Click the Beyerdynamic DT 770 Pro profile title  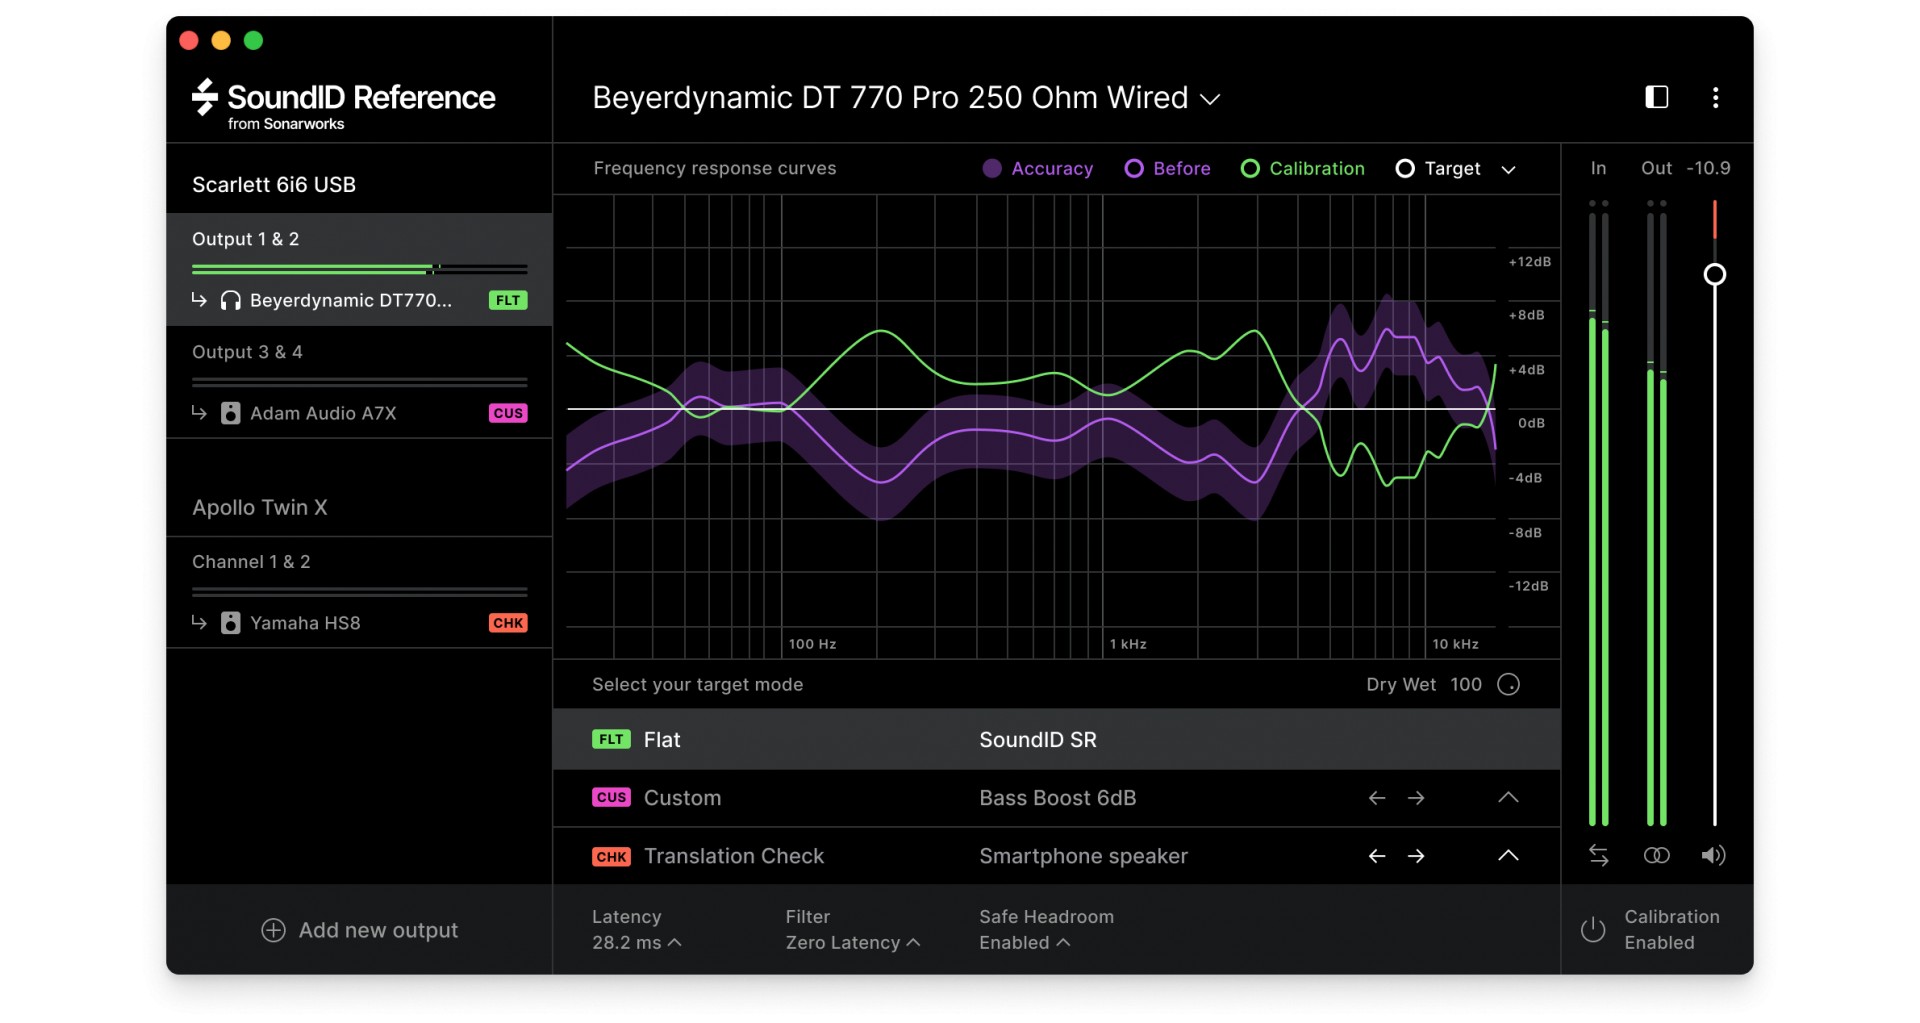tap(890, 98)
